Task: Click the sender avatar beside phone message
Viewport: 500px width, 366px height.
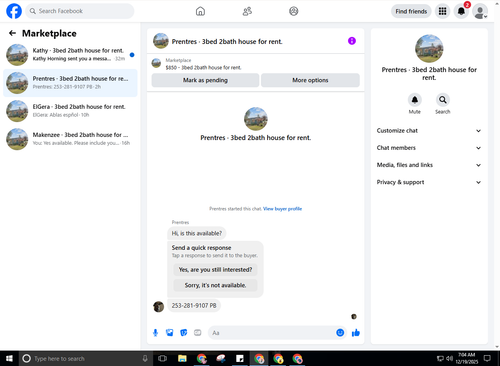Action: (158, 307)
